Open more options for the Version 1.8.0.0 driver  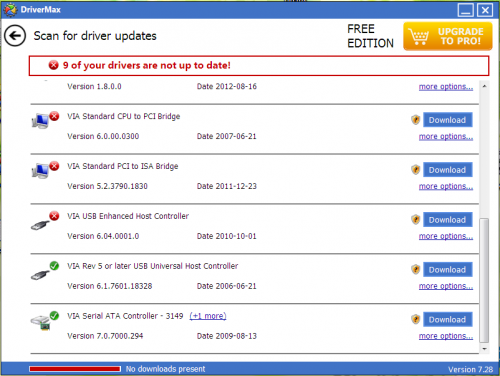[446, 87]
